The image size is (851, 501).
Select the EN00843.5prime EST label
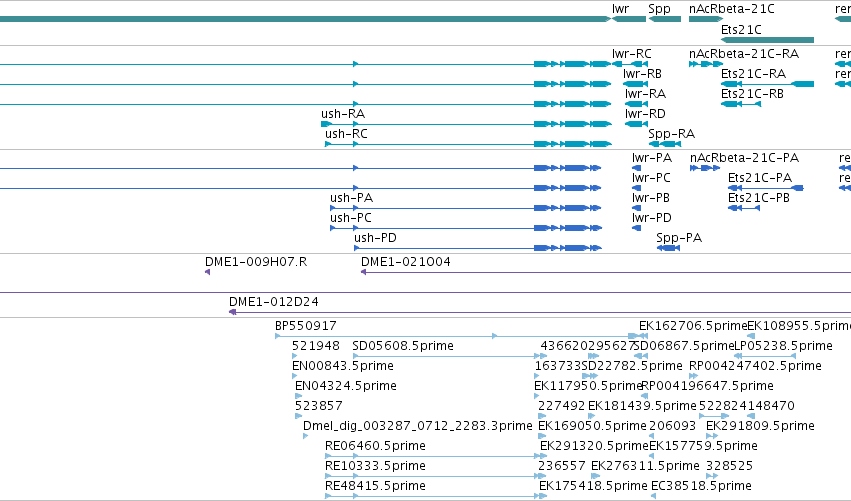point(343,366)
